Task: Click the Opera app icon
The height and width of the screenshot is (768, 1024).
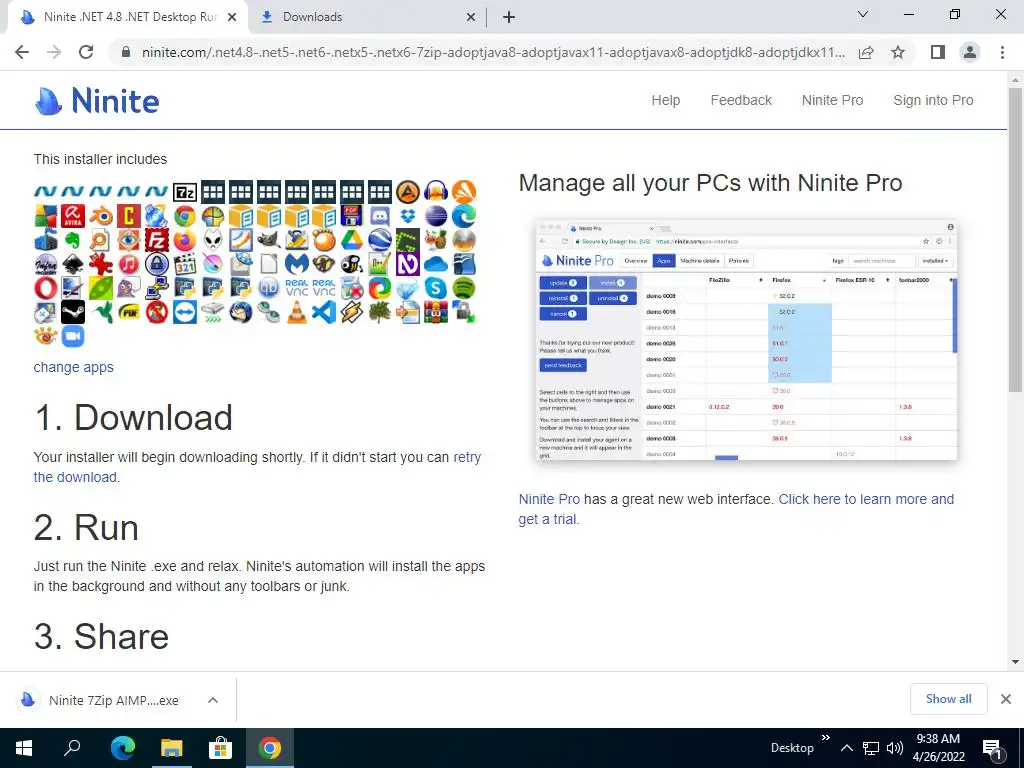Action: (46, 288)
